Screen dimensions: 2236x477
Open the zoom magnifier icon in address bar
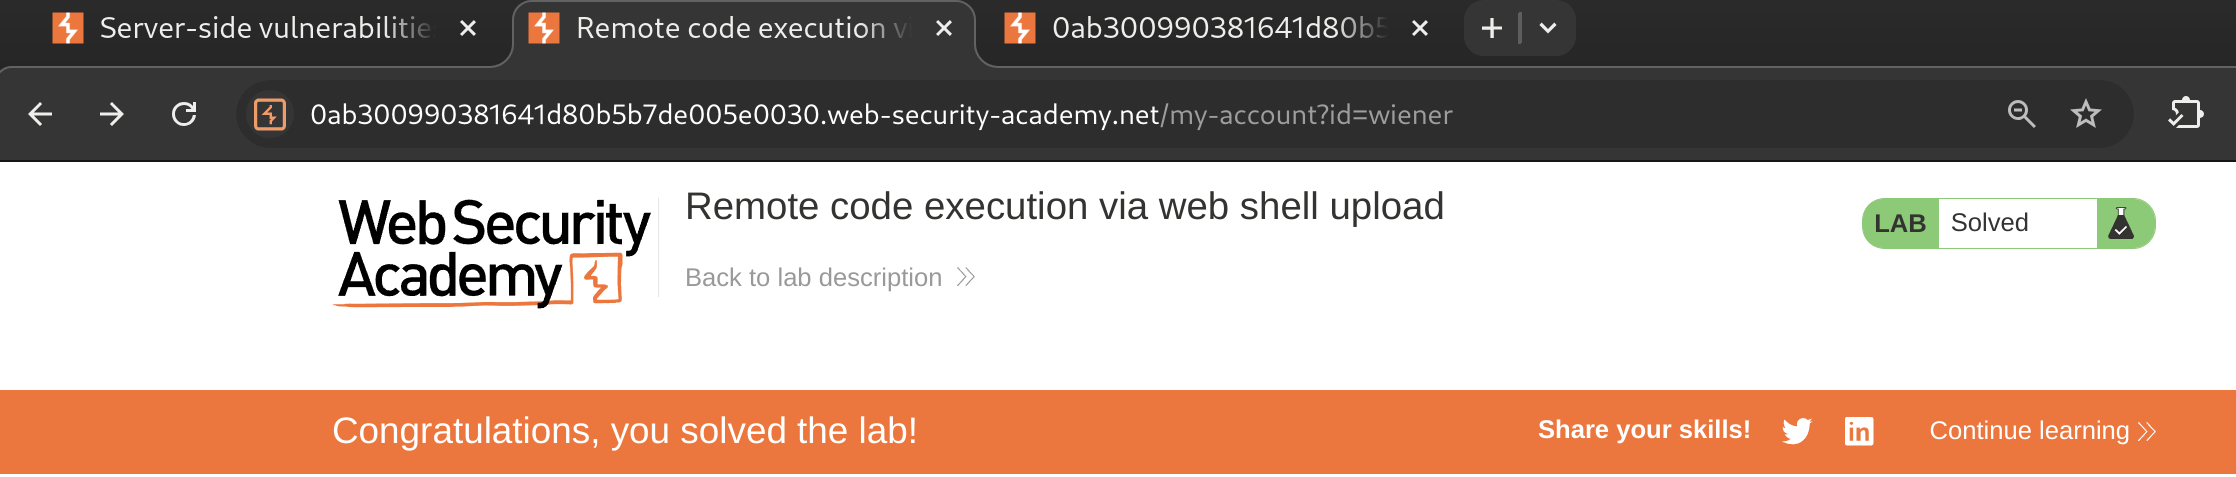[2021, 115]
